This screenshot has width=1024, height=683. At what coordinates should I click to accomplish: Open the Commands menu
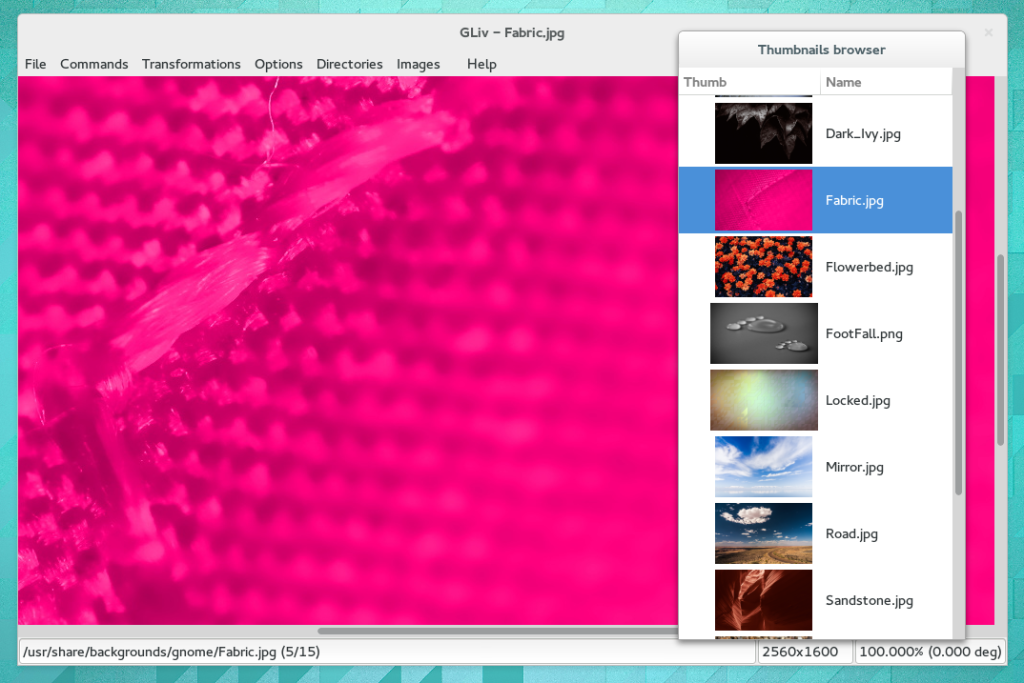94,63
